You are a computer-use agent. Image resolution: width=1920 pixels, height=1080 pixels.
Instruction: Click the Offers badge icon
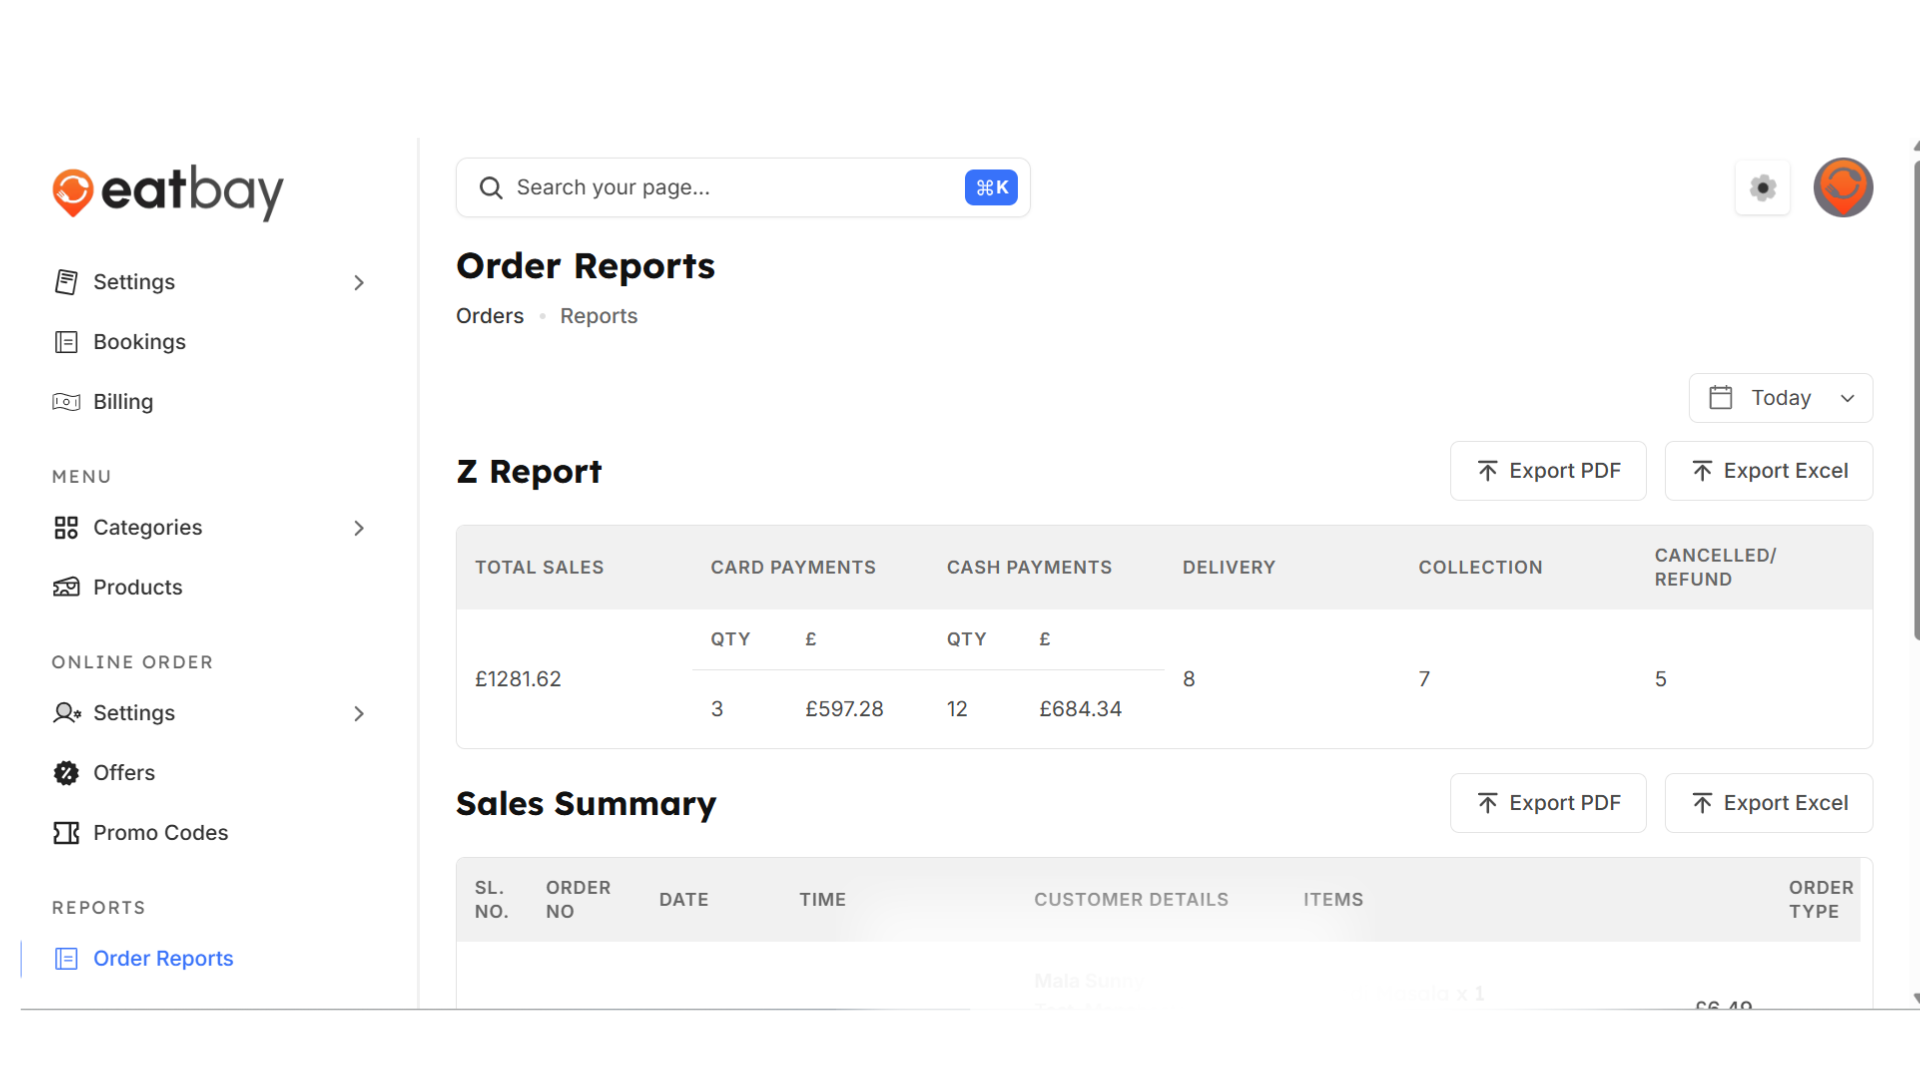tap(66, 773)
